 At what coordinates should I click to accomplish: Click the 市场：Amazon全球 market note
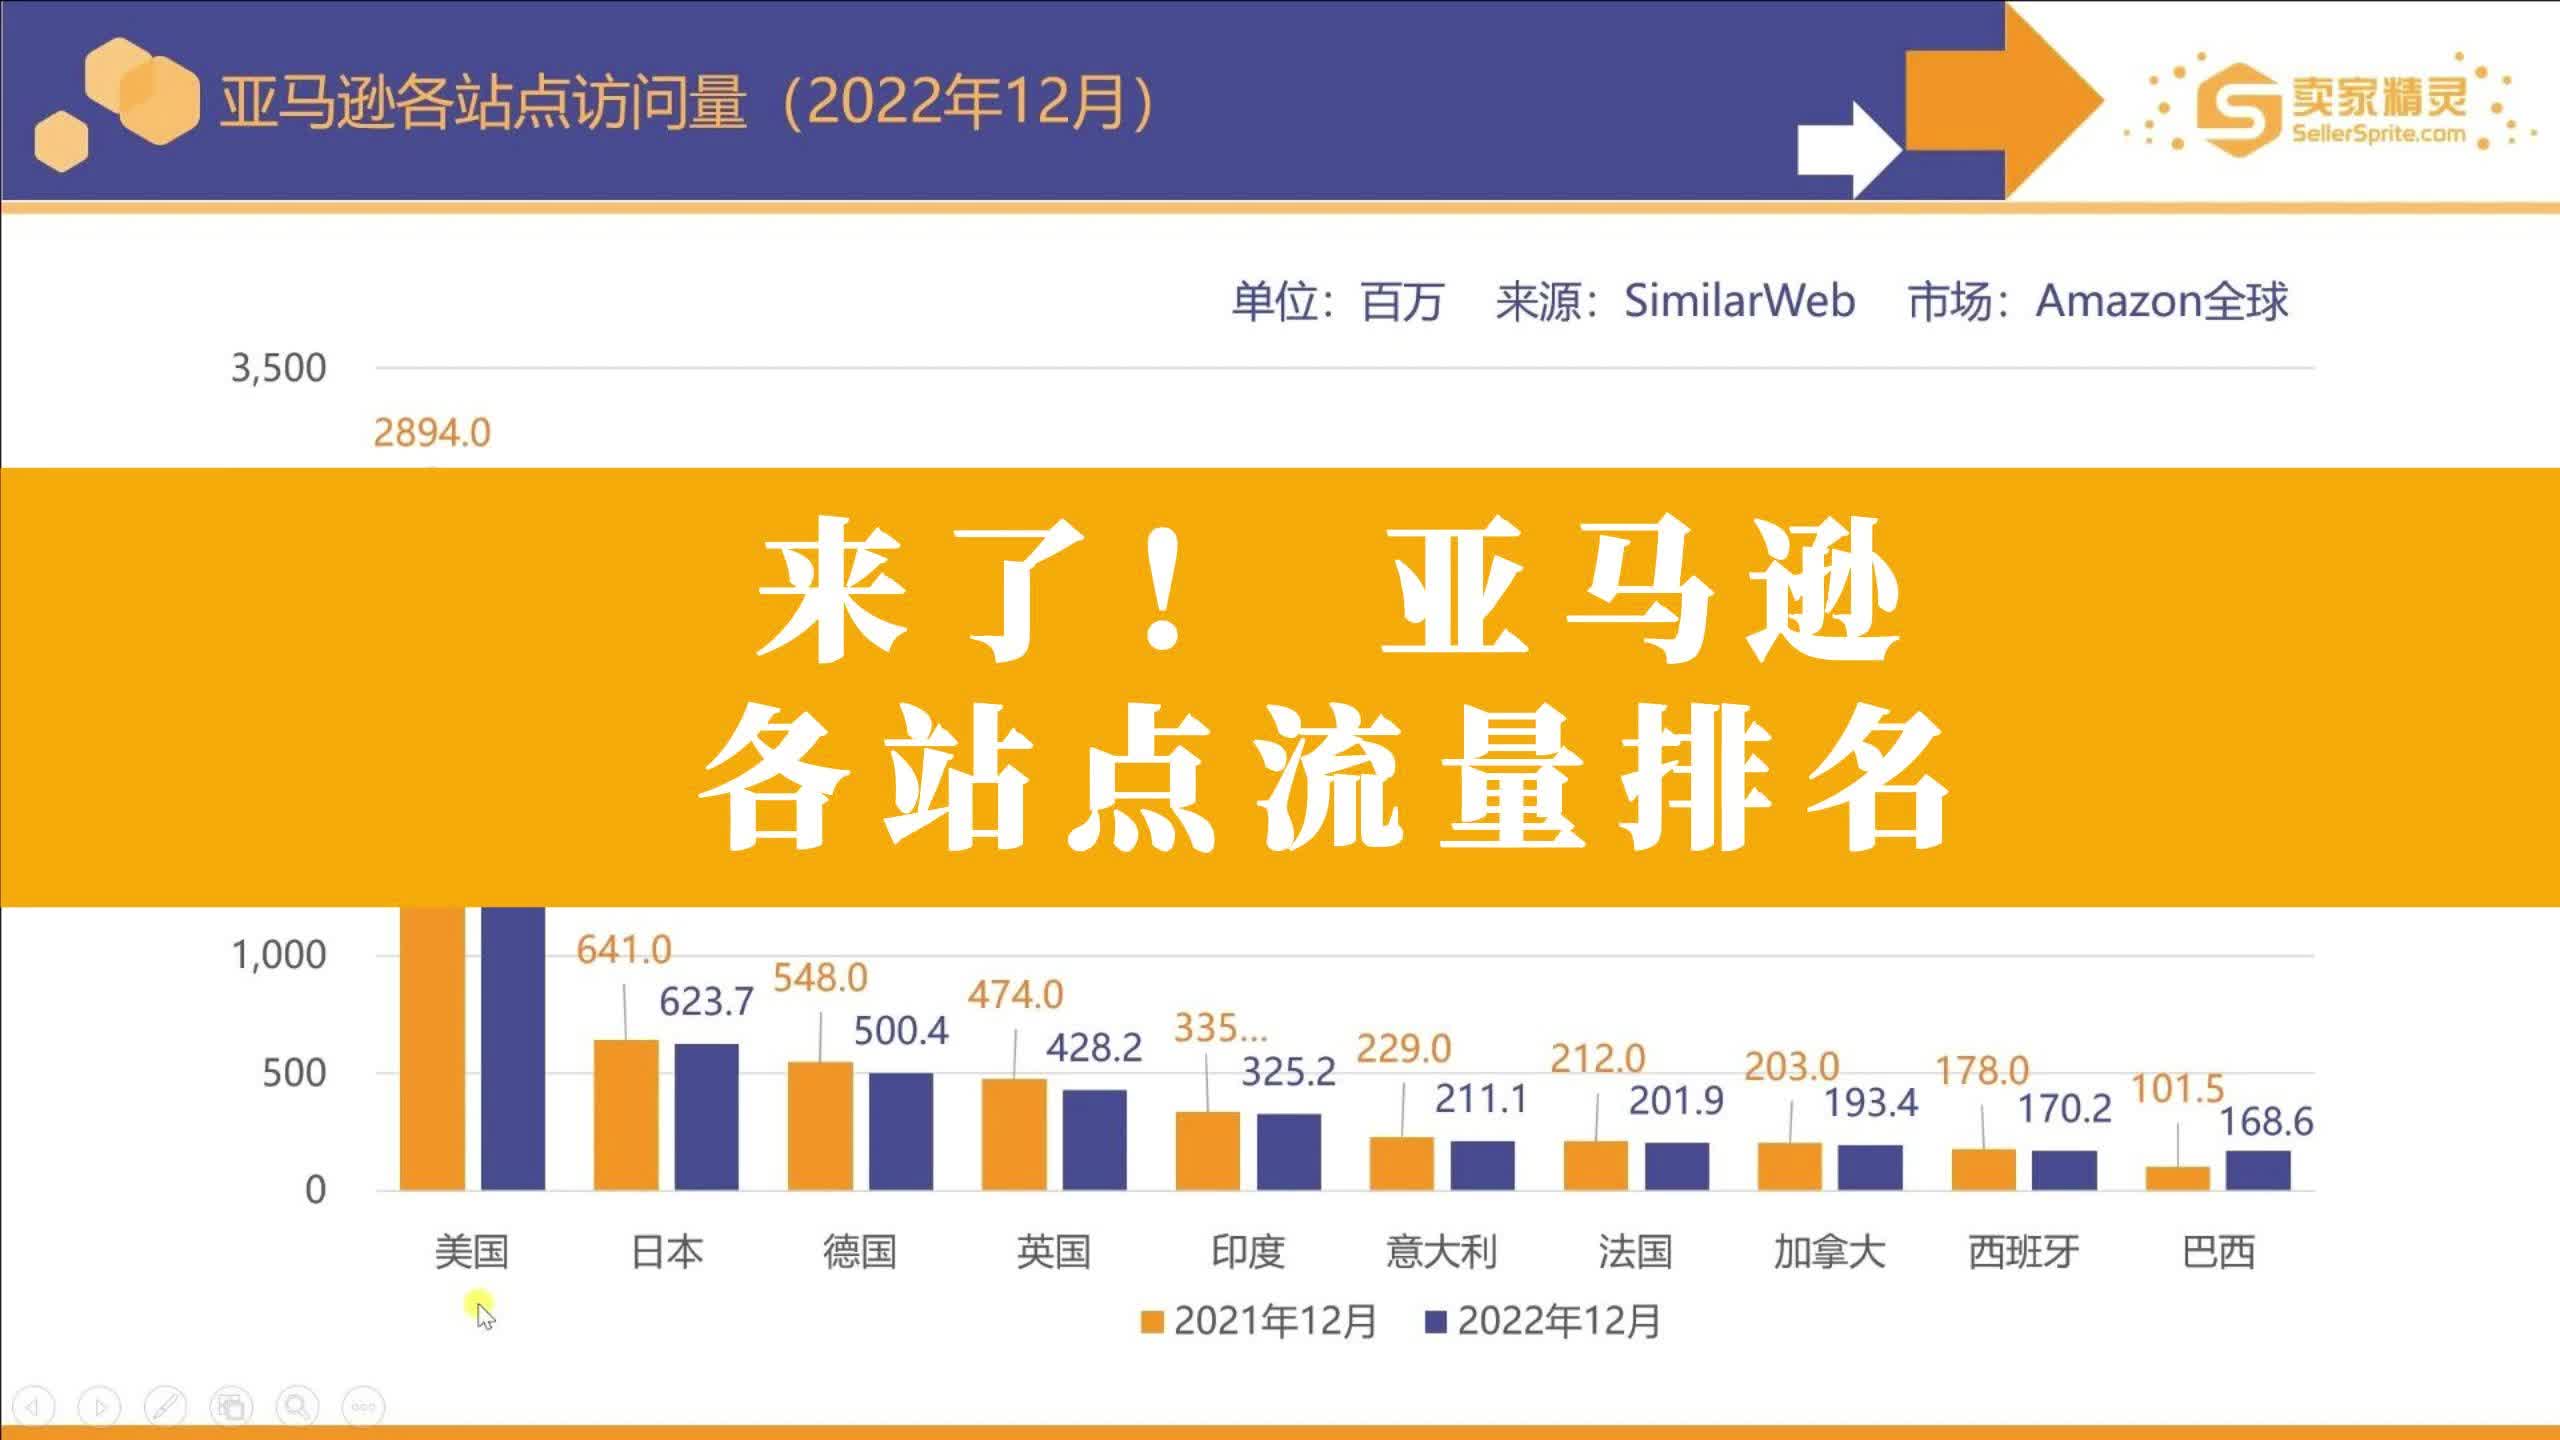point(2098,301)
